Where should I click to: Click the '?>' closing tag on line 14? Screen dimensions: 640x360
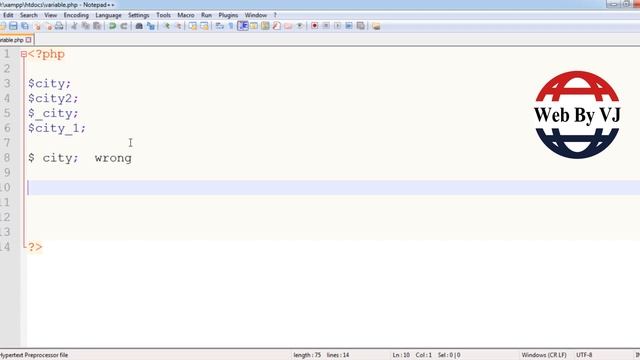[x=35, y=247]
